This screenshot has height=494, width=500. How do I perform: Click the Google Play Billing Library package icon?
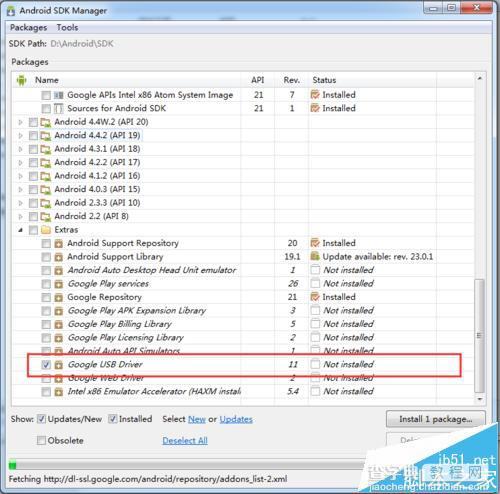(58, 324)
